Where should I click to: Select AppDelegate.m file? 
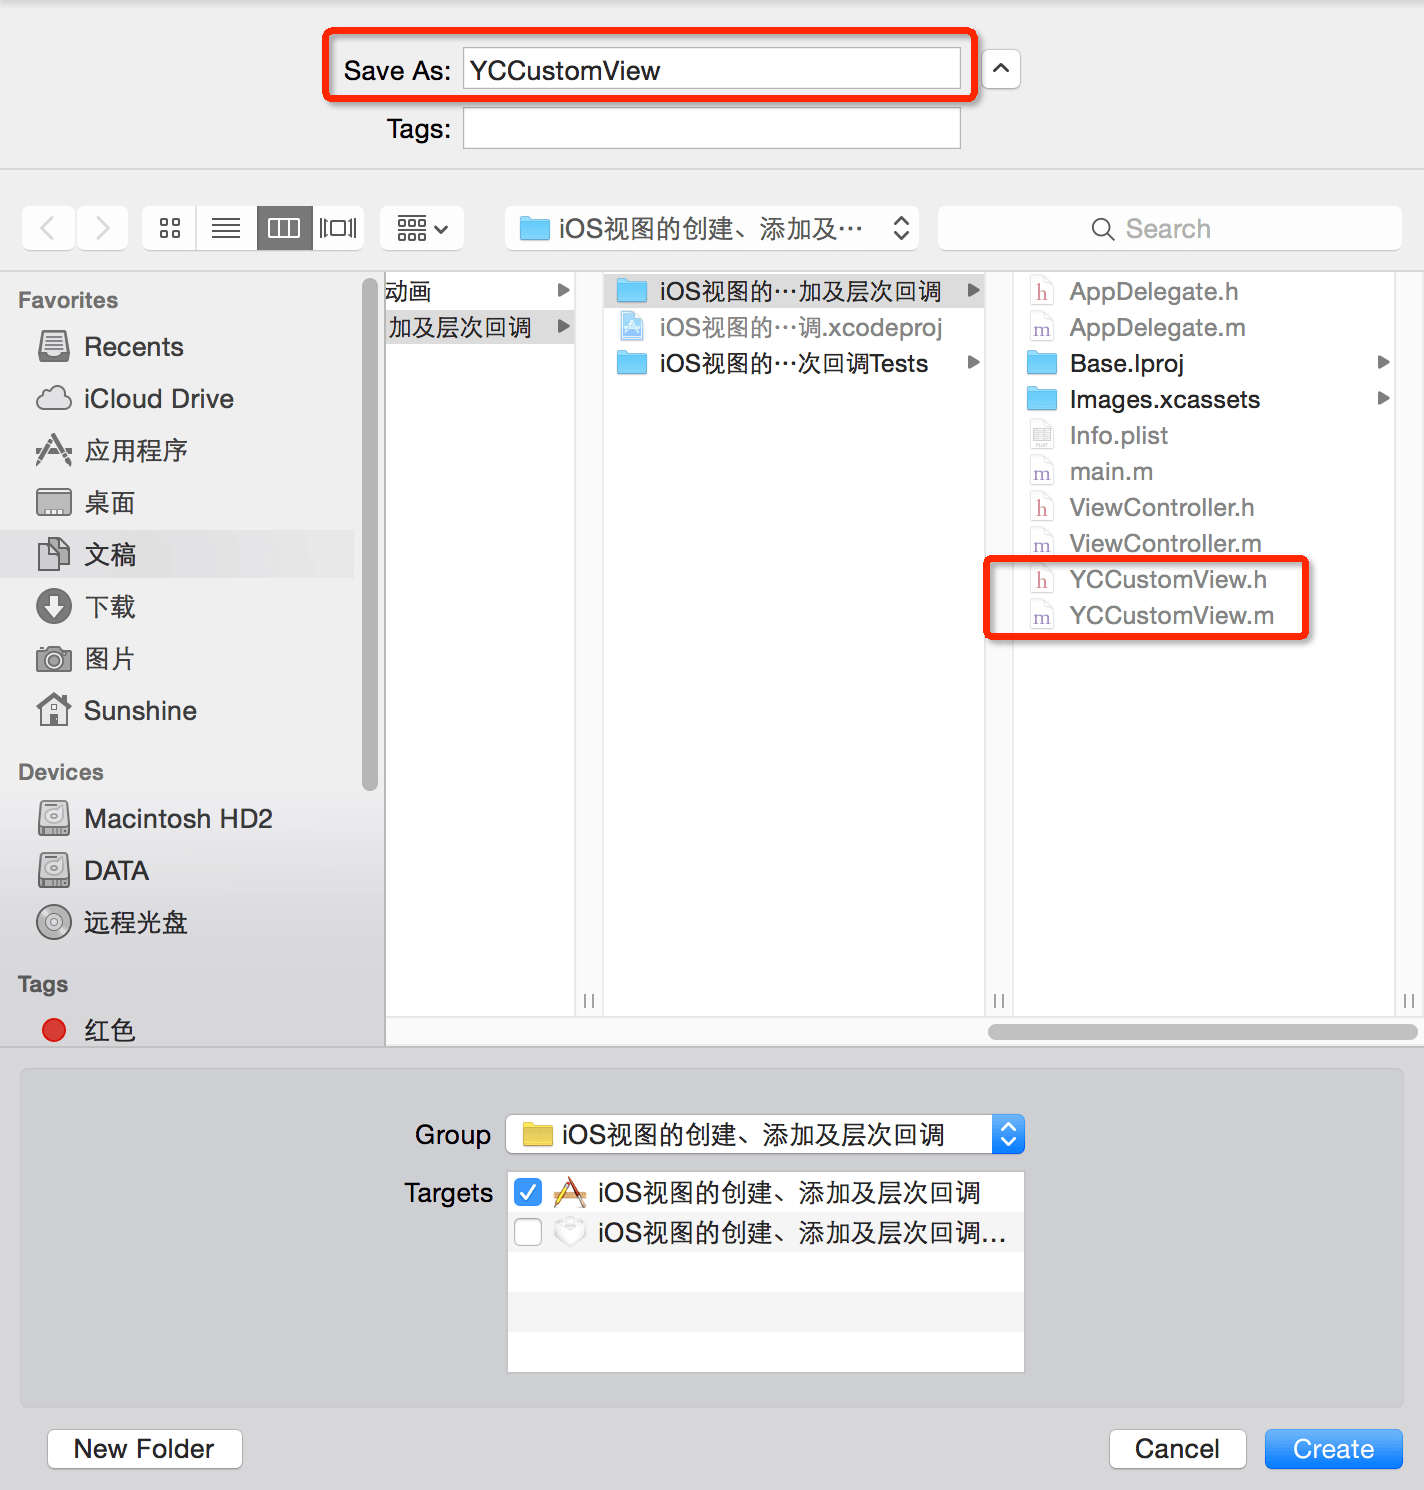tap(1204, 327)
